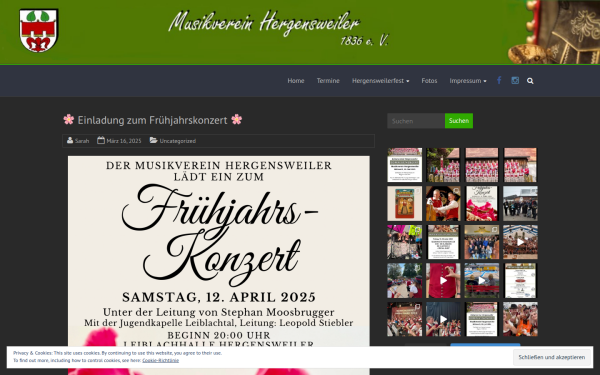Click Schließen und akzeptieren button
600x375 pixels.
click(x=551, y=357)
